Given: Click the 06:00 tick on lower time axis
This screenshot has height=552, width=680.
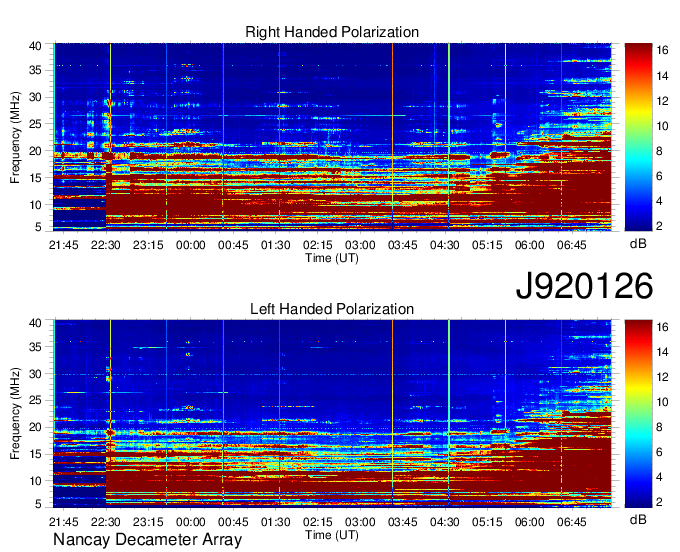Looking at the screenshot, I should coord(530,522).
